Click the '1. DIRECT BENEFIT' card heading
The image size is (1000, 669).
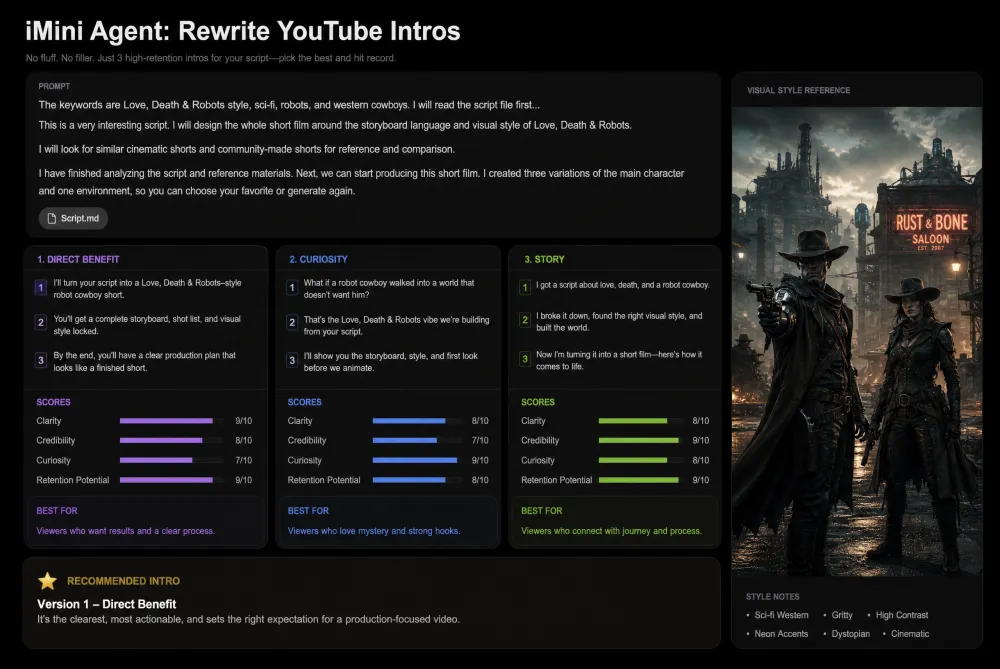coord(78,260)
